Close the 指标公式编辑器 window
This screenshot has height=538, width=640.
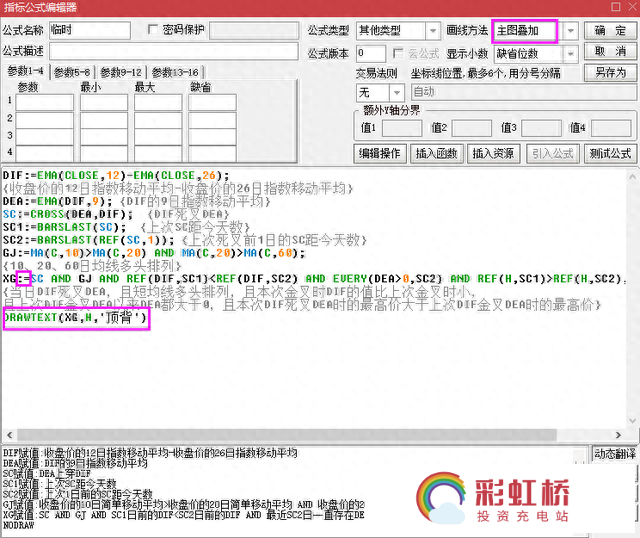[633, 7]
